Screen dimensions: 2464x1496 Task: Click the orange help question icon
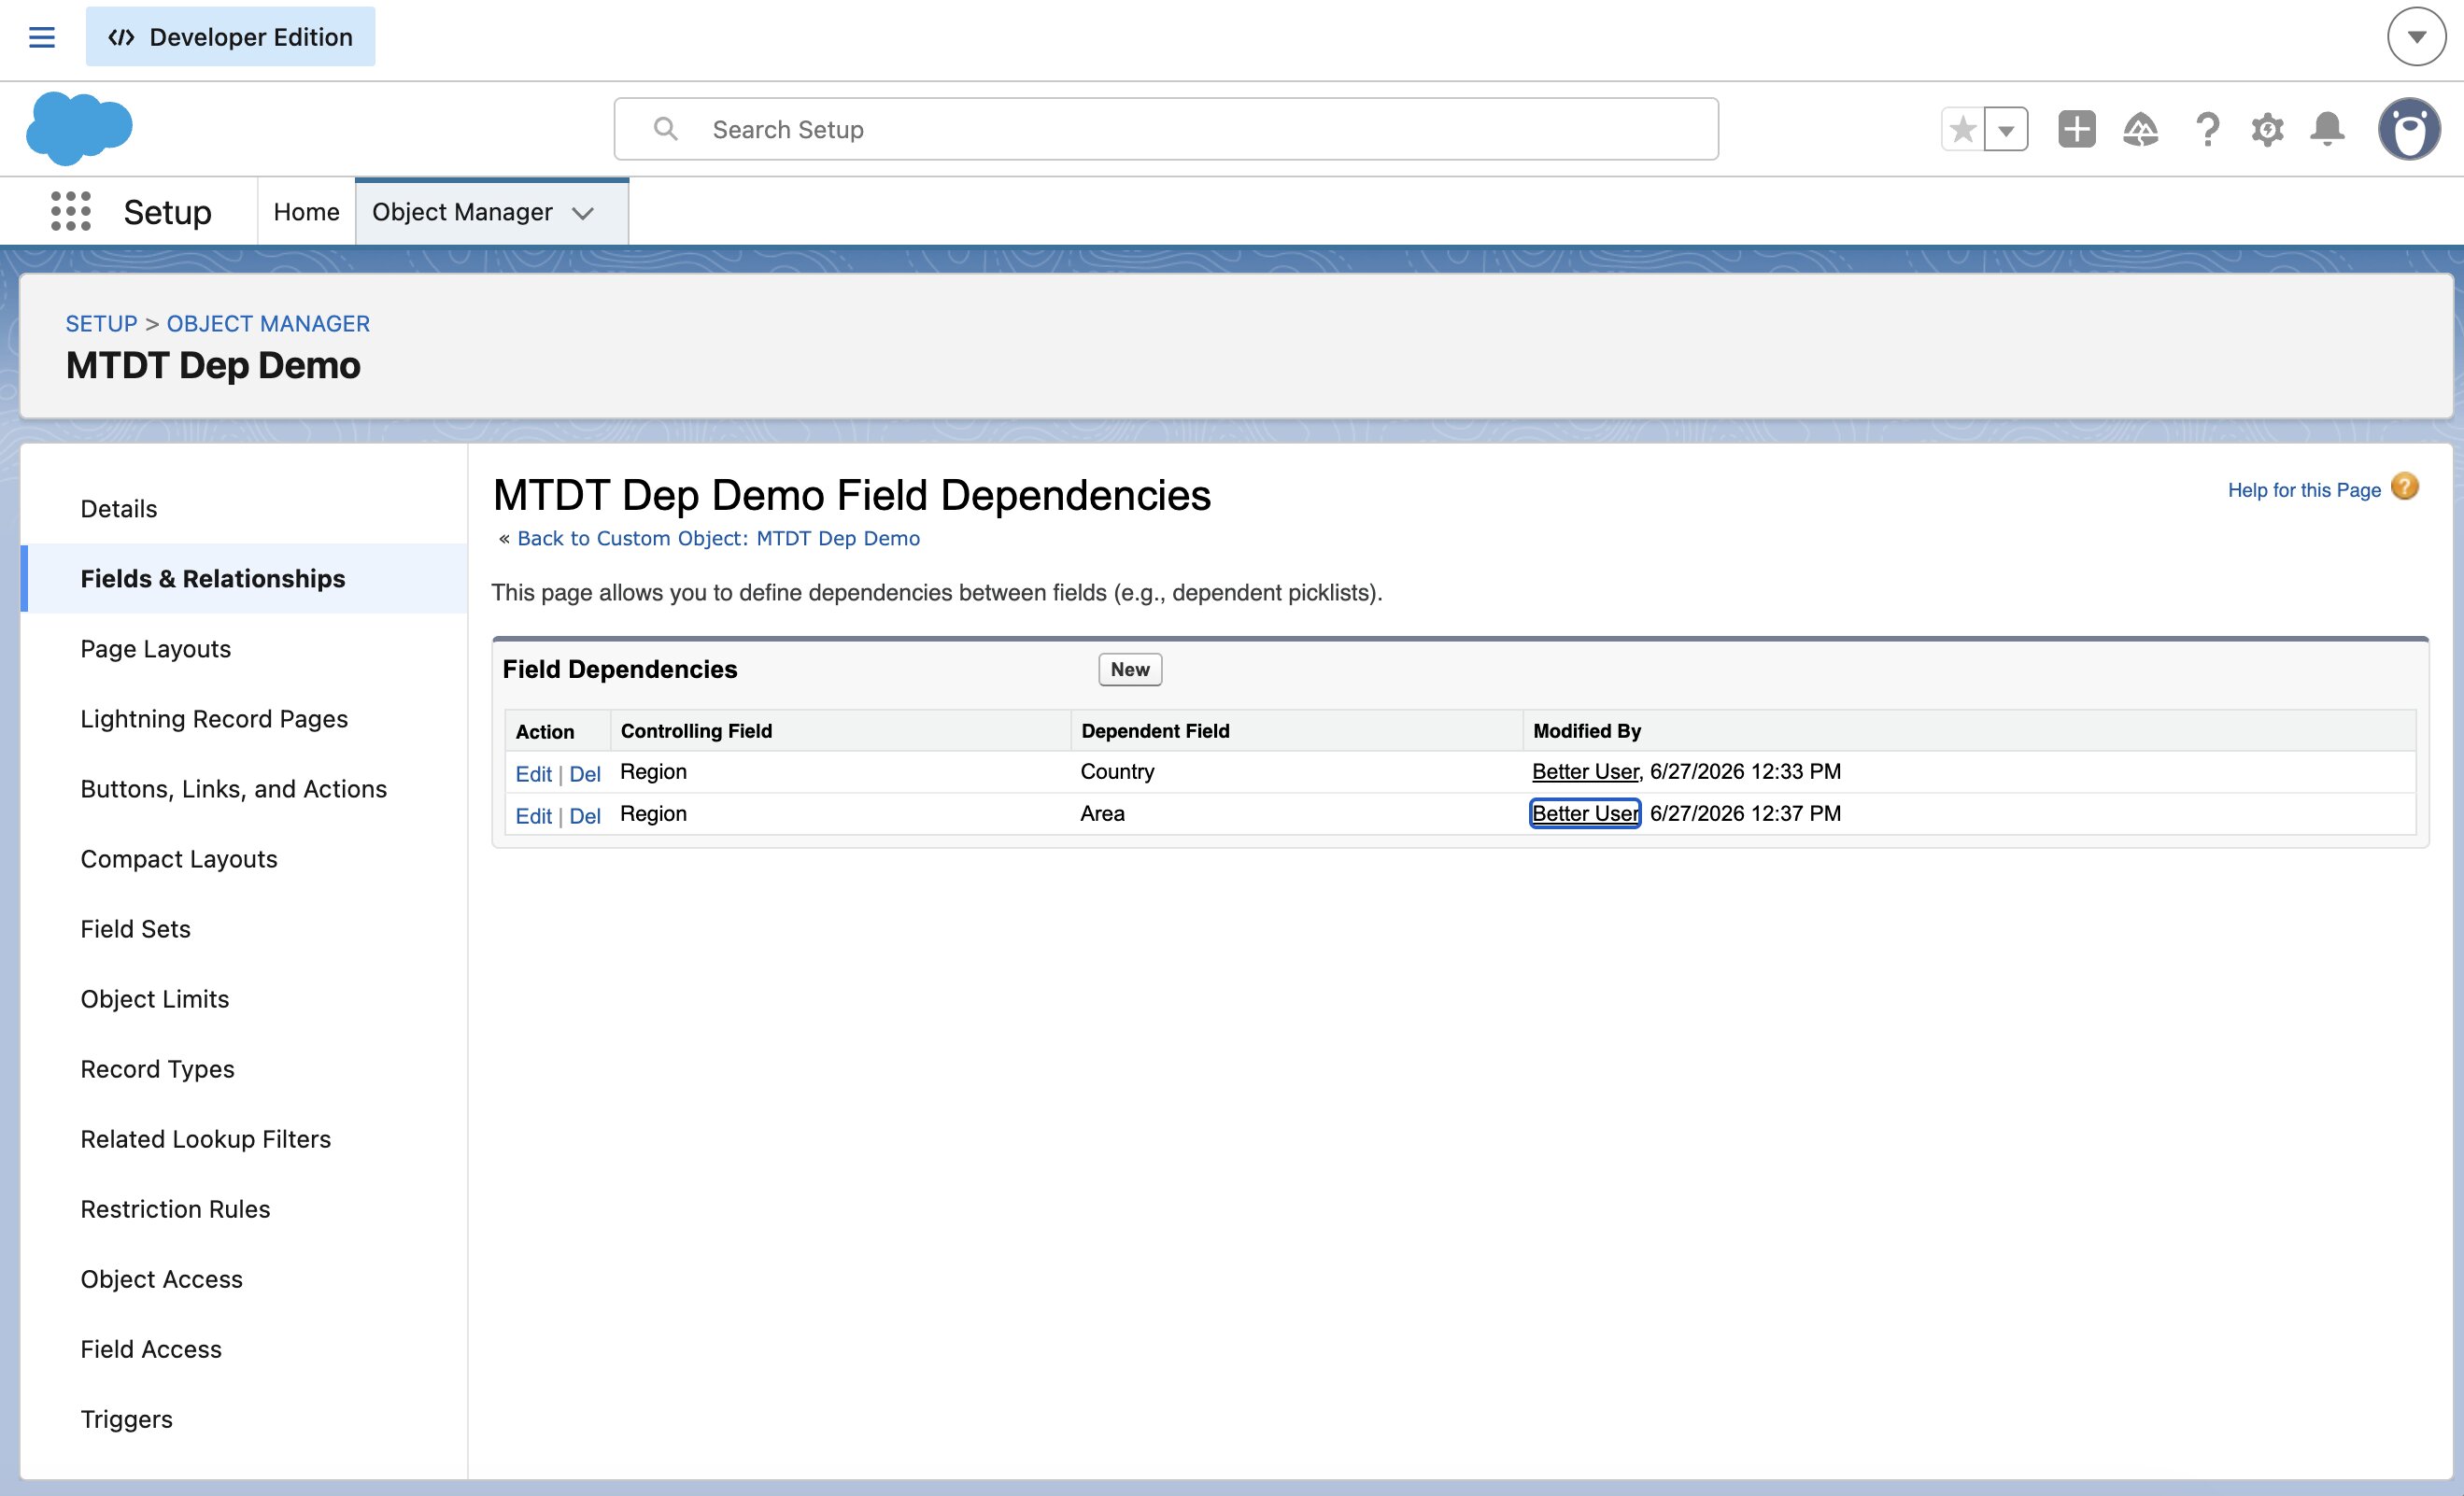tap(2404, 487)
